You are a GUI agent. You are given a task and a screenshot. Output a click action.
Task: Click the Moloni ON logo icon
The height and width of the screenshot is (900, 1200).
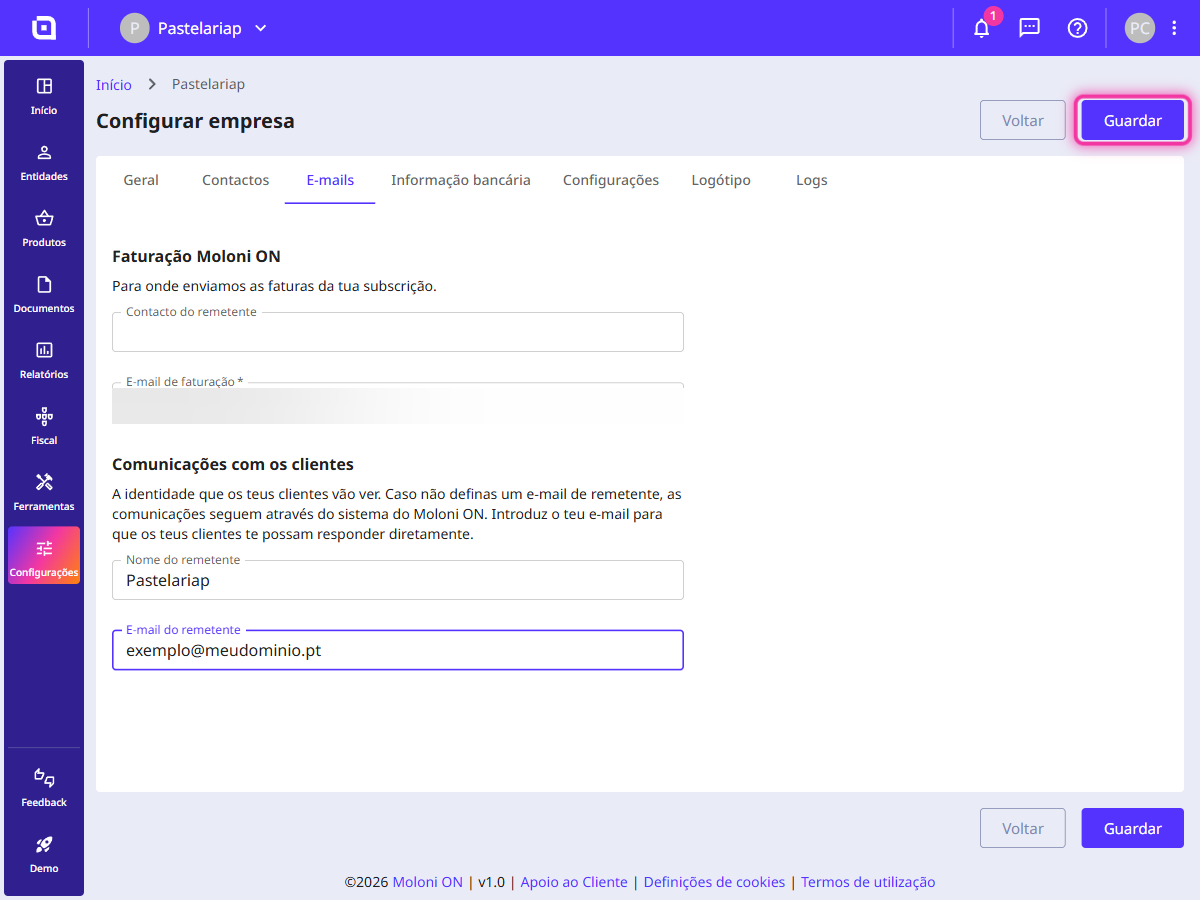pos(44,28)
